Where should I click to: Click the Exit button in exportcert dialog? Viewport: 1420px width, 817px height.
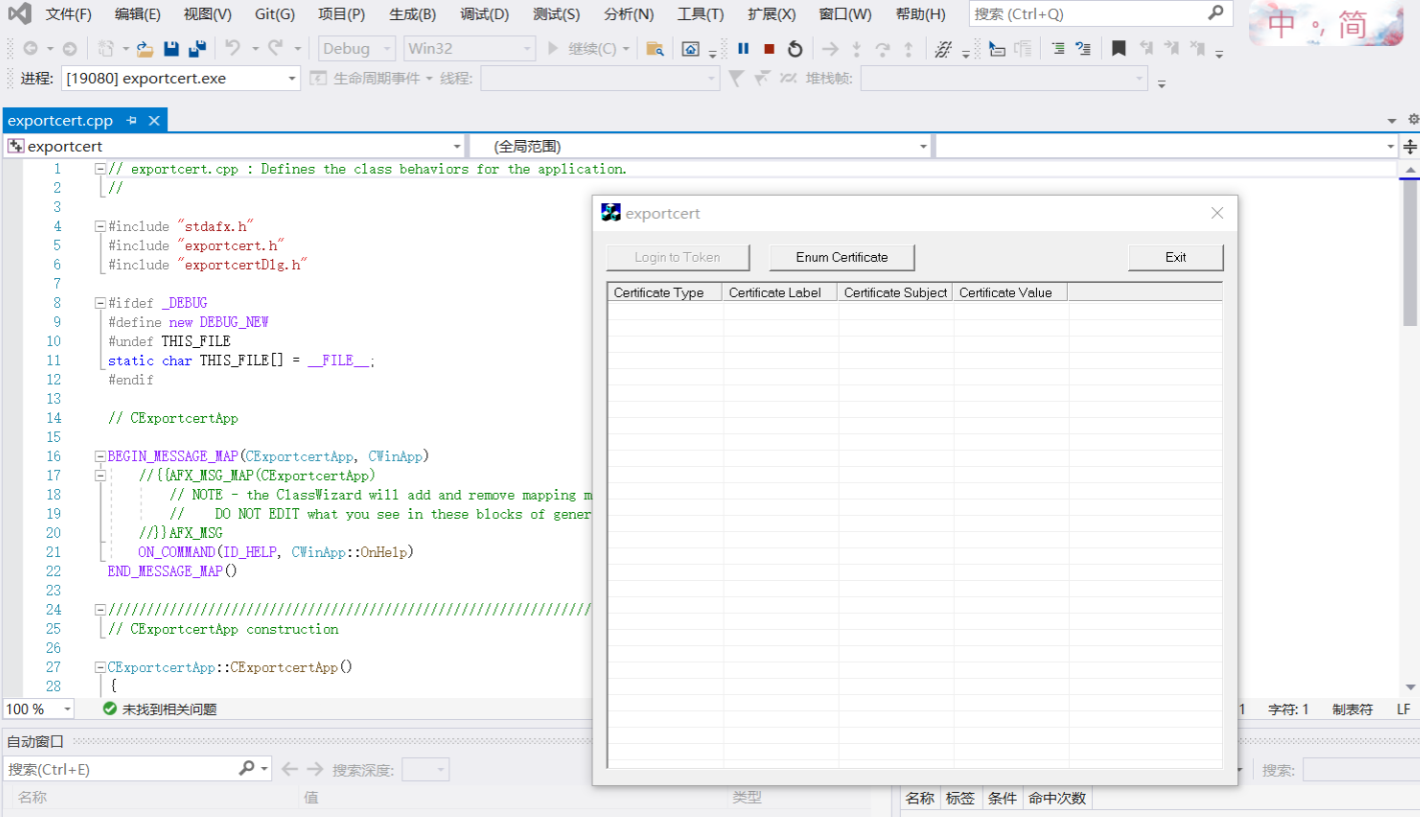click(1175, 257)
